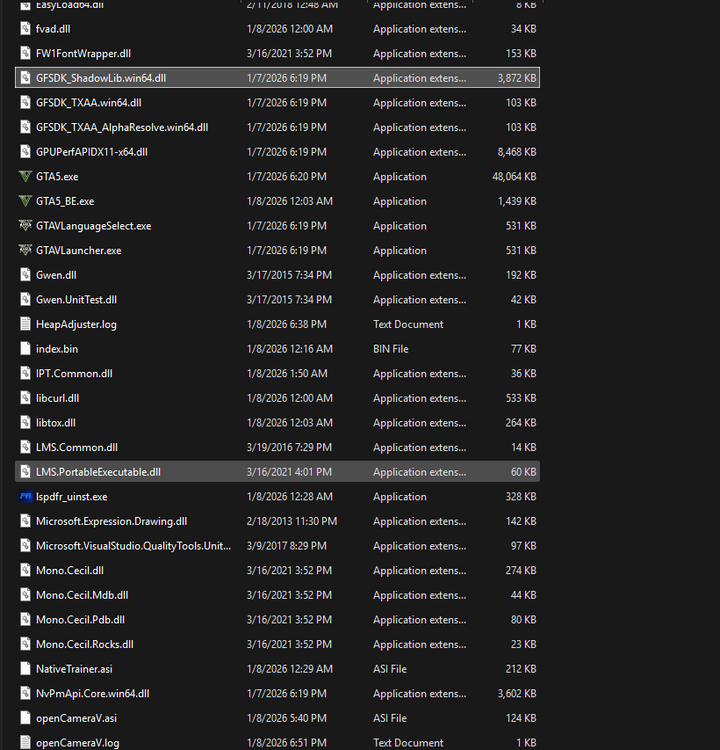Click the NativeTrainer.asi file icon
This screenshot has height=750, width=720.
pyautogui.click(x=25, y=669)
